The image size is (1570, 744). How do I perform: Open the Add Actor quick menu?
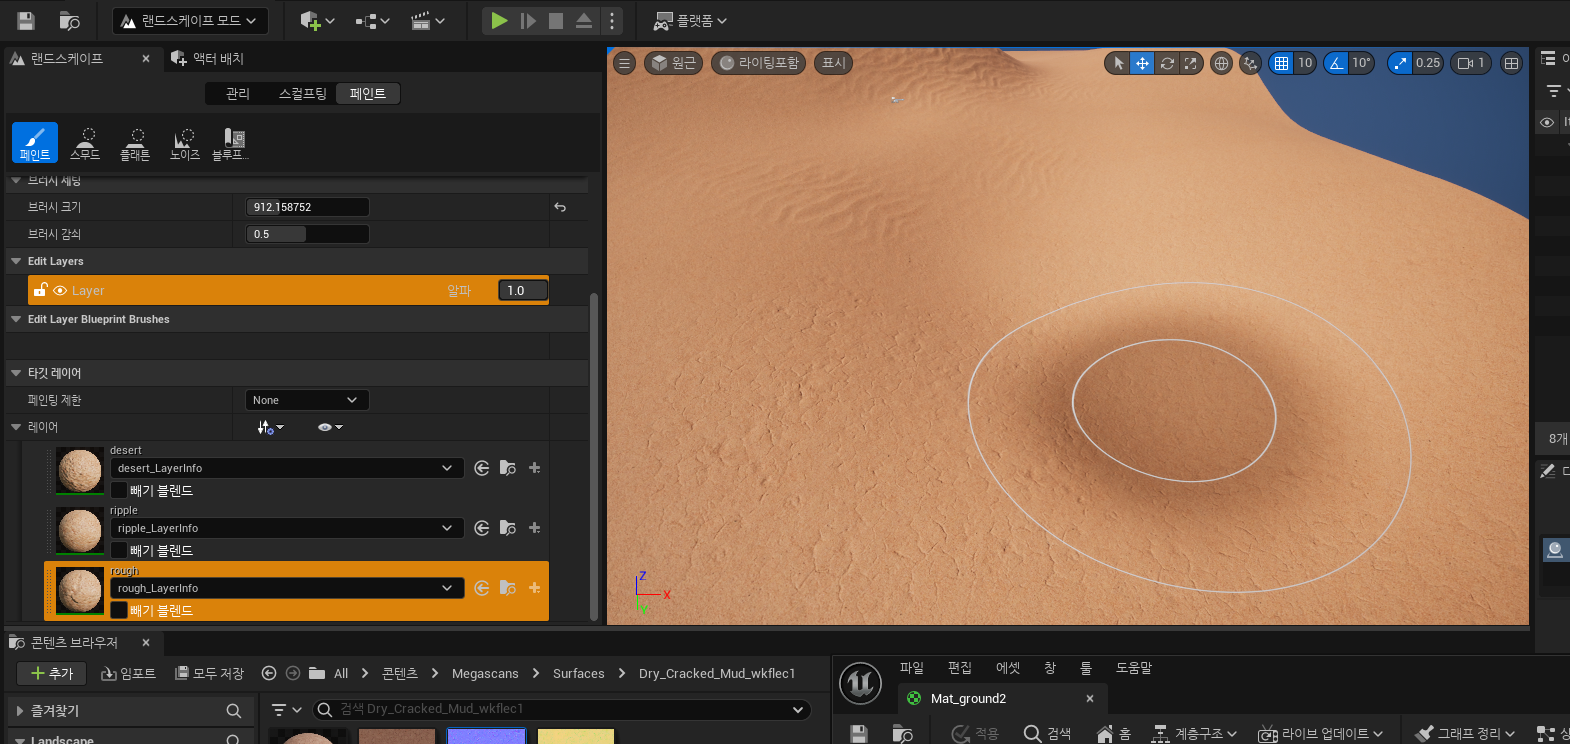[317, 20]
